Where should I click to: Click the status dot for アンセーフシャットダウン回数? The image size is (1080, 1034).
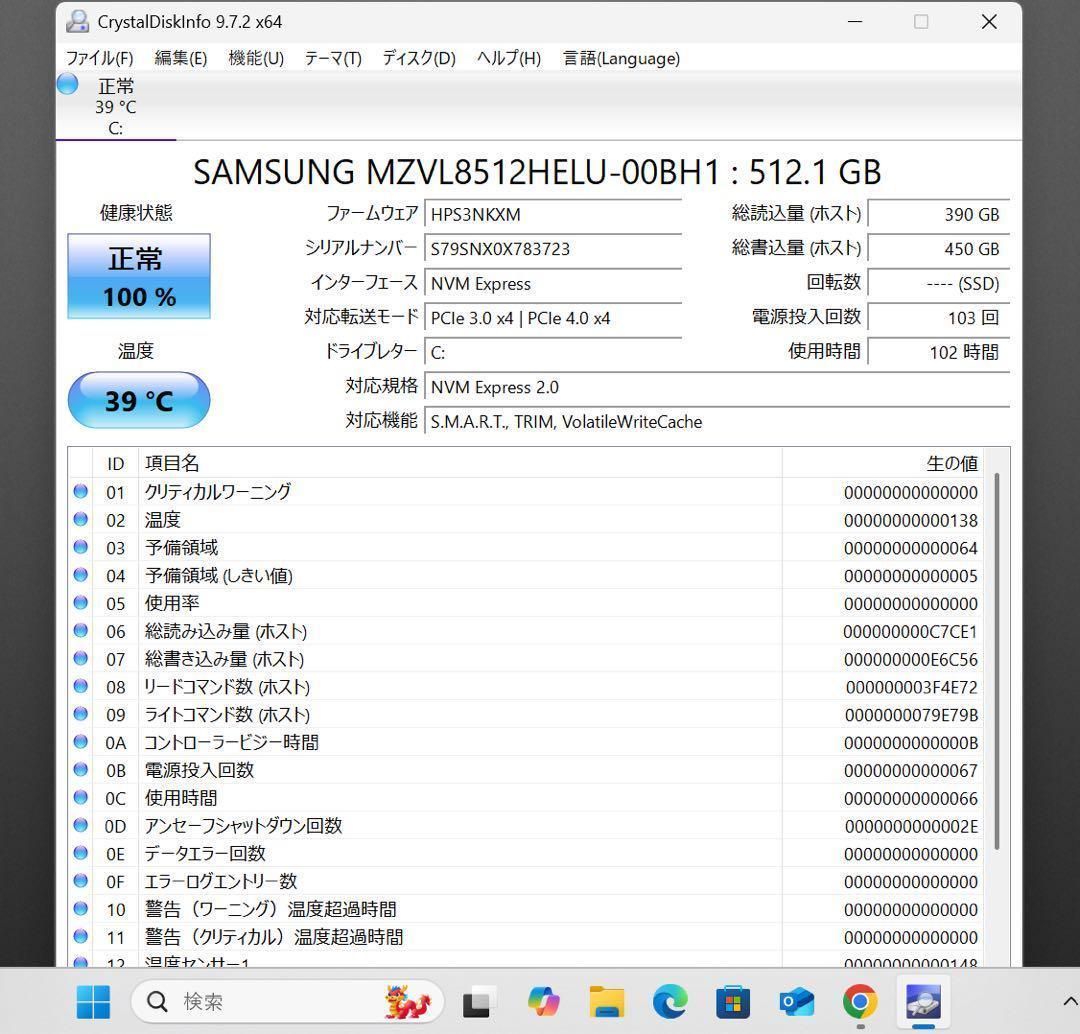click(81, 826)
